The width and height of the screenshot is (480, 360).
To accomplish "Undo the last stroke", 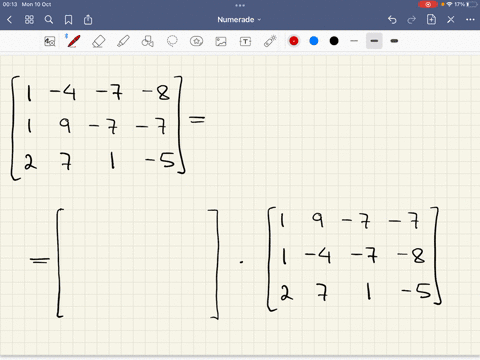I will click(x=392, y=20).
